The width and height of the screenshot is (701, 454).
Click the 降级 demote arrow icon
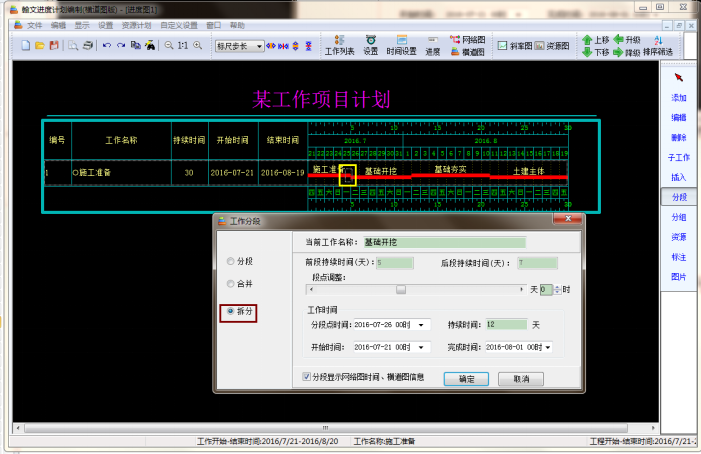[626, 51]
